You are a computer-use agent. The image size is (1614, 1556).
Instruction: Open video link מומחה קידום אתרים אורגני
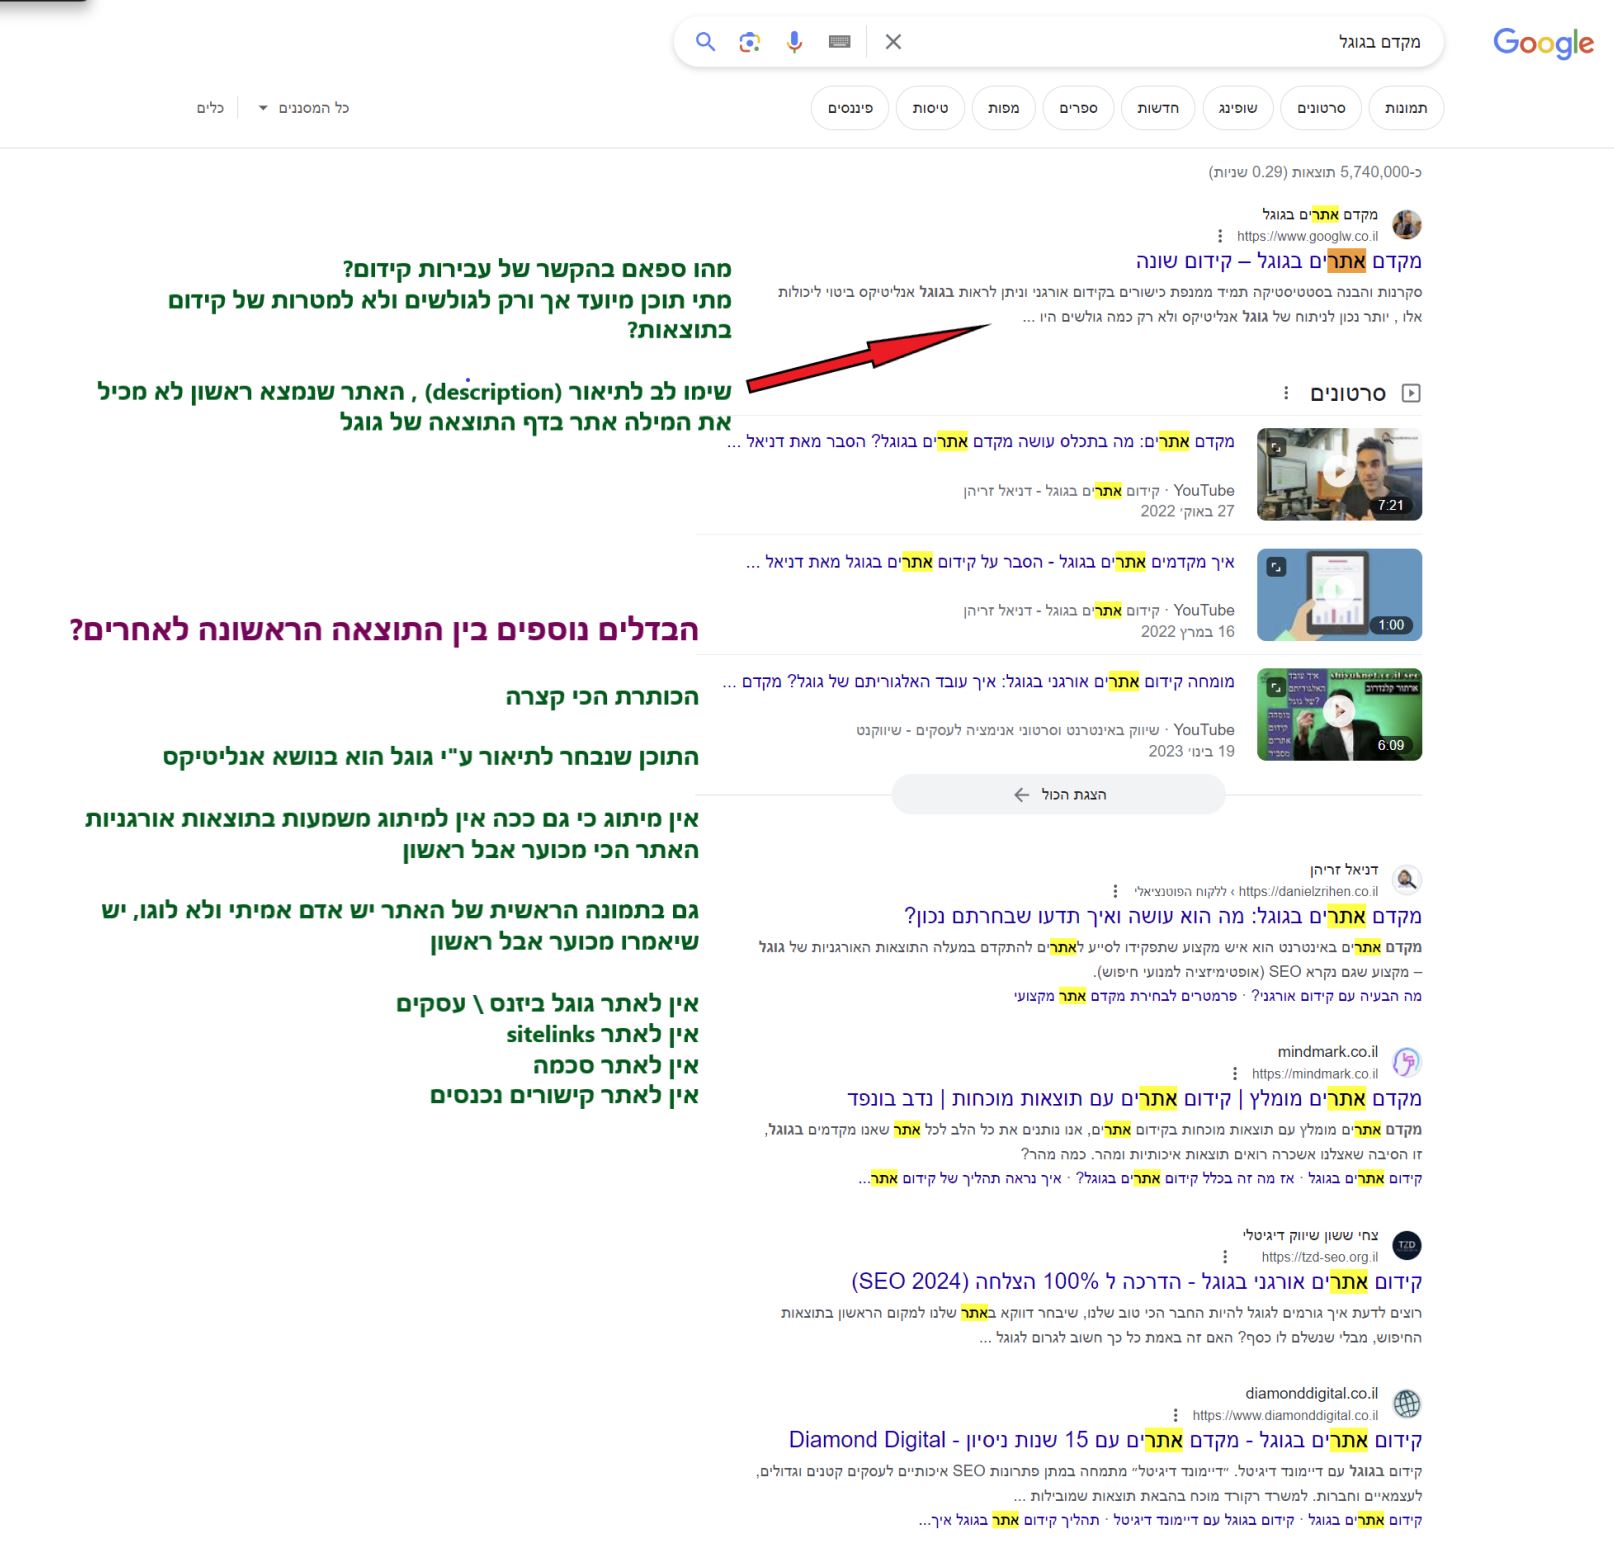[x=978, y=682]
